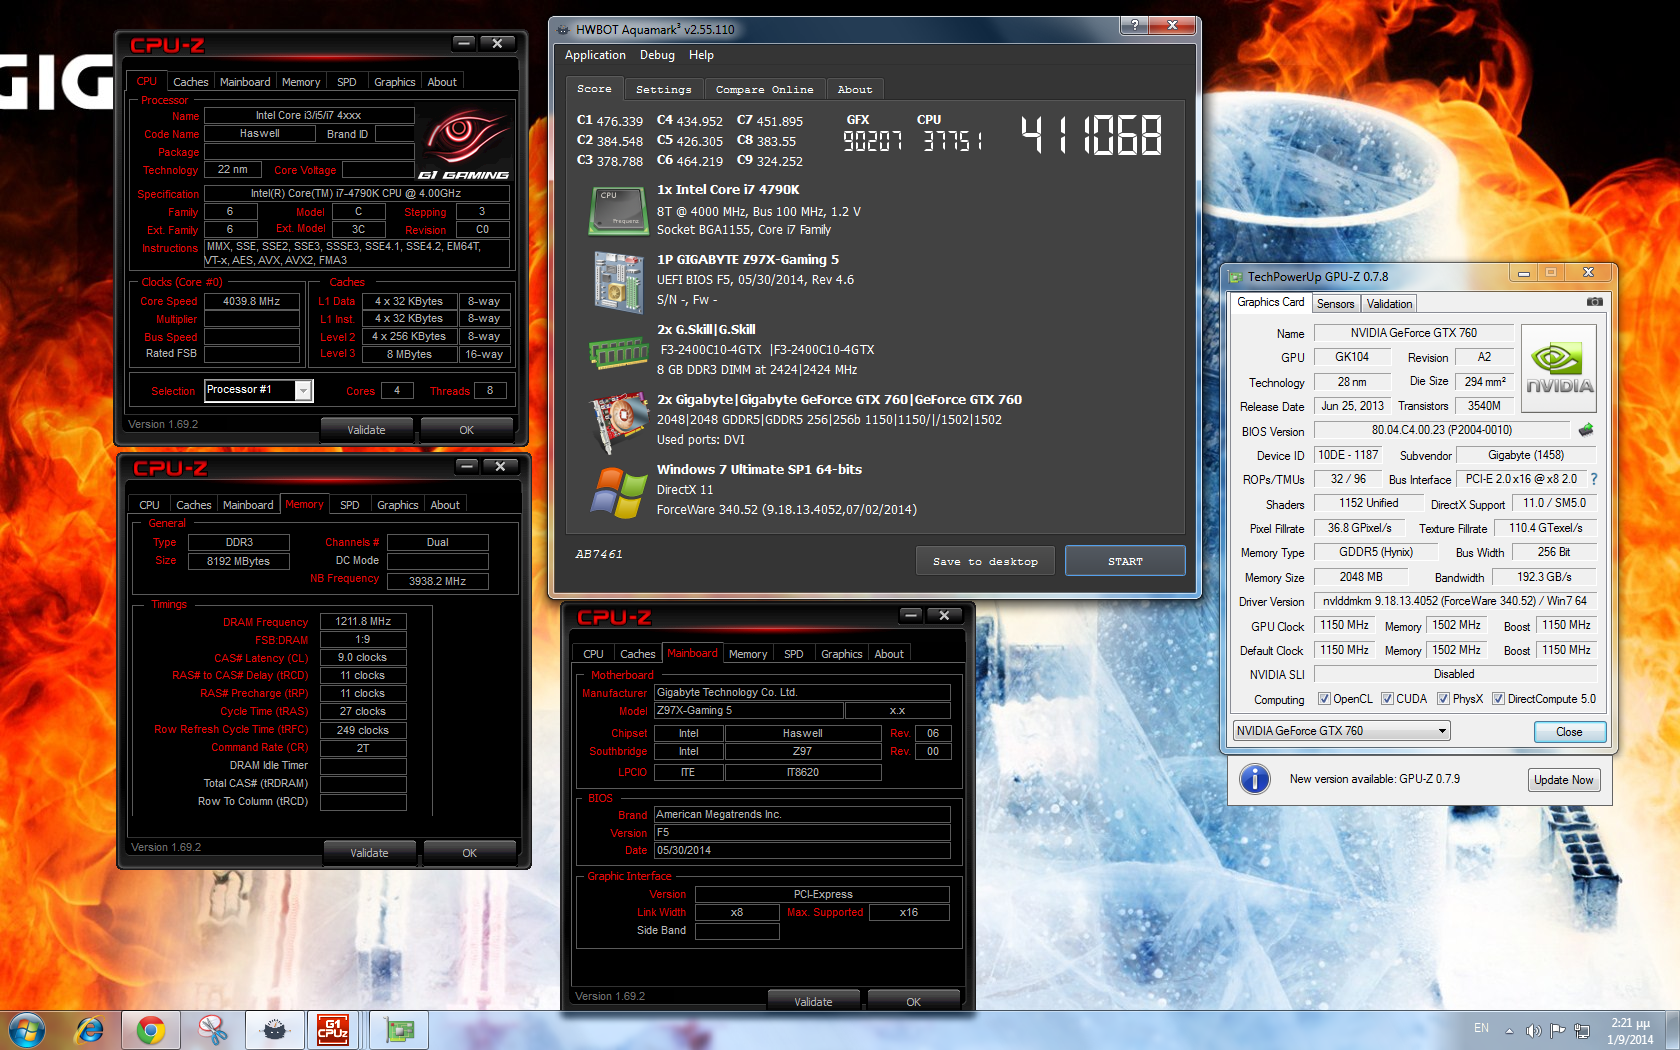Viewport: 1680px width, 1050px height.
Task: Click the Windows logo icon in Aquamark
Action: click(618, 492)
